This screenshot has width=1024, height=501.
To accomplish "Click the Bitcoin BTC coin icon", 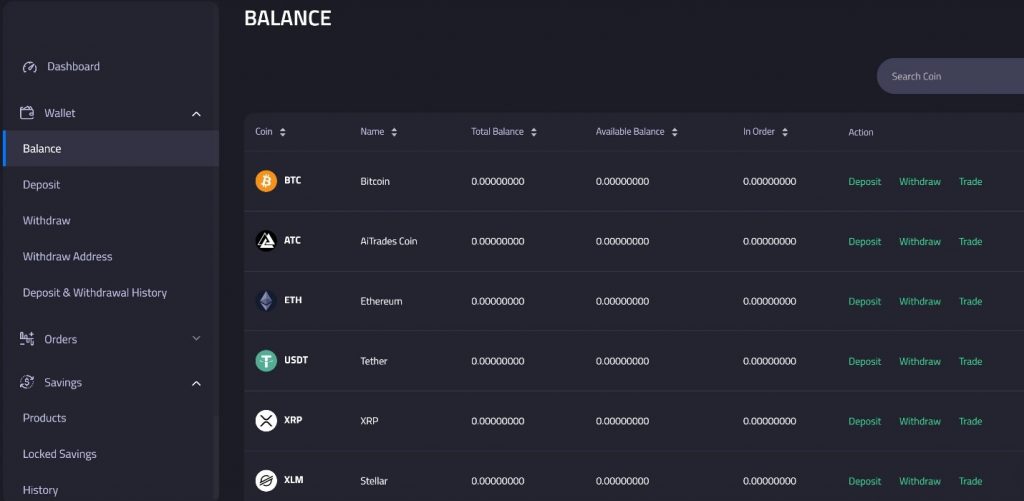I will coord(266,181).
